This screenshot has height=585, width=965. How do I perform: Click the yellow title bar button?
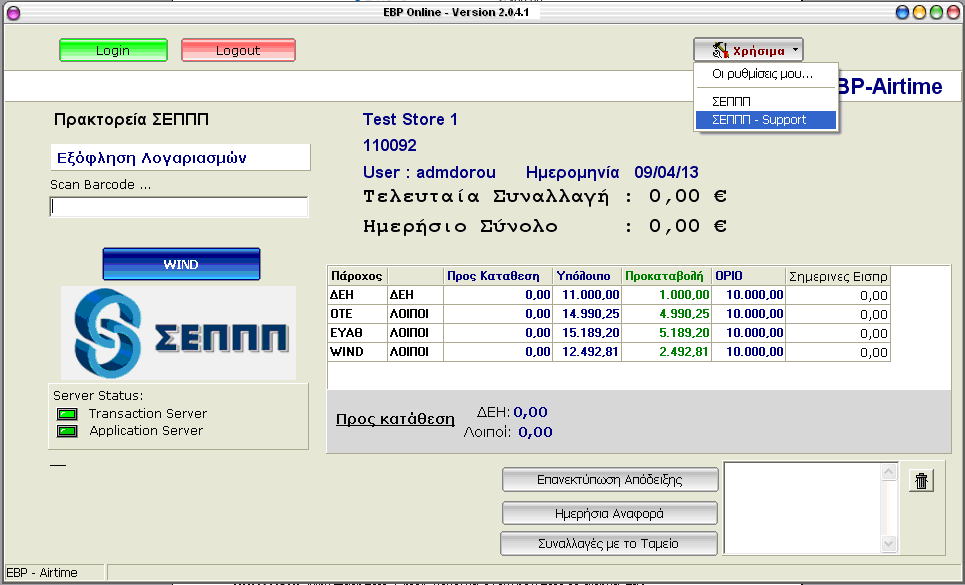pos(919,12)
